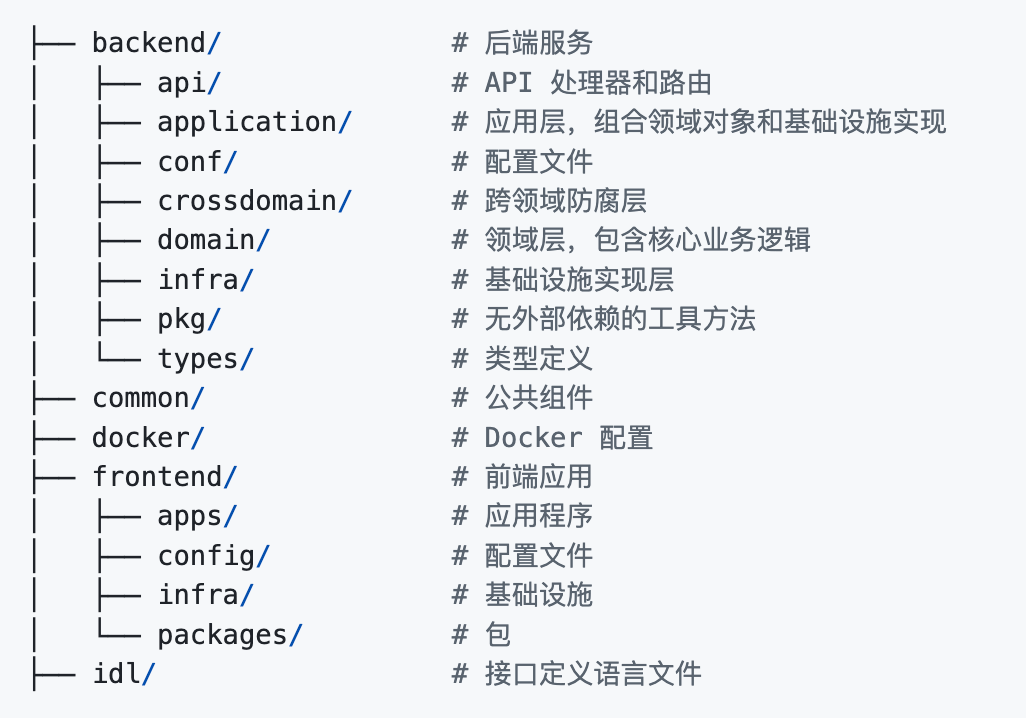Click the "Docker 配置" comment text

click(568, 438)
